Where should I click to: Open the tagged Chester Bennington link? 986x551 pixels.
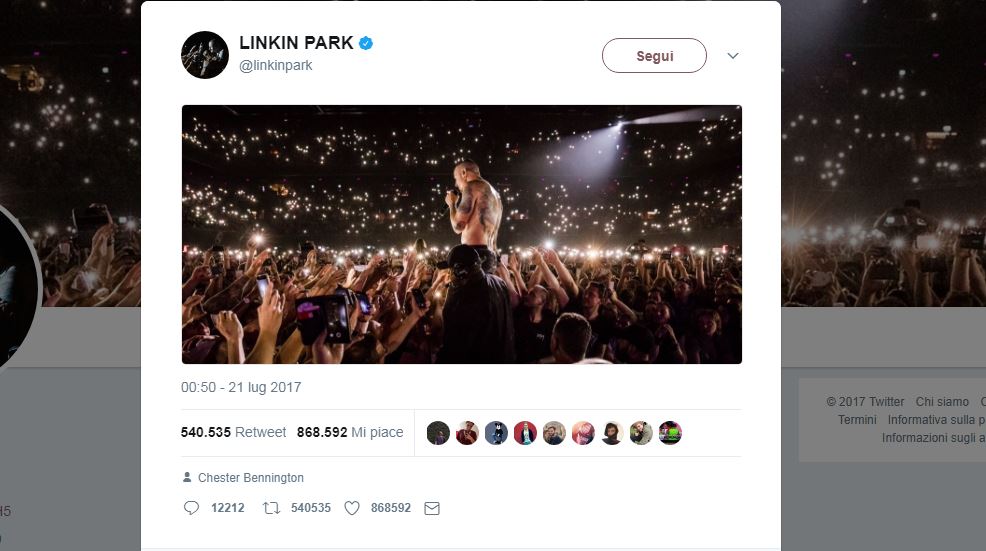(x=251, y=478)
